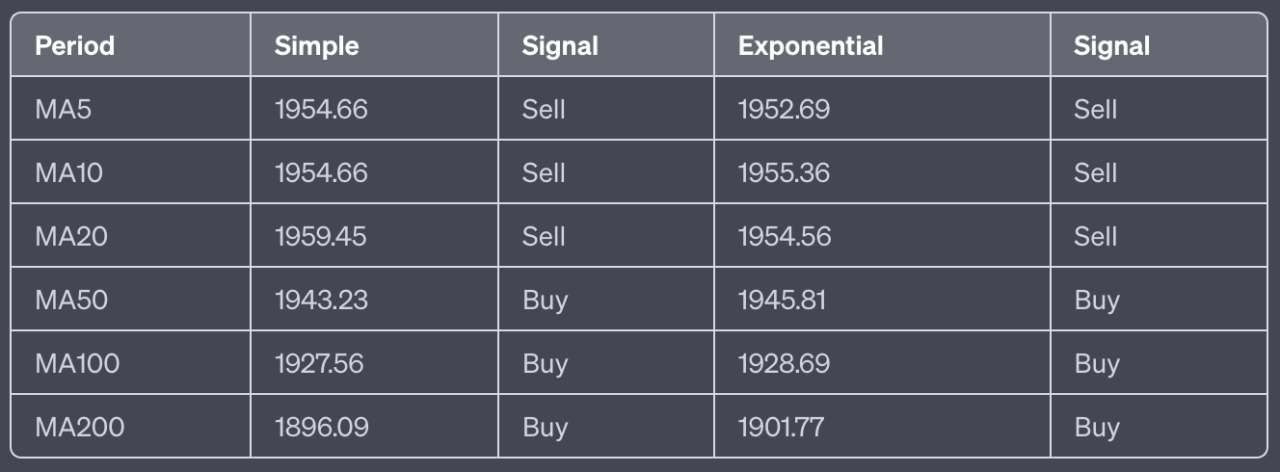Select the MA10 period cell
The height and width of the screenshot is (472, 1280).
point(69,173)
